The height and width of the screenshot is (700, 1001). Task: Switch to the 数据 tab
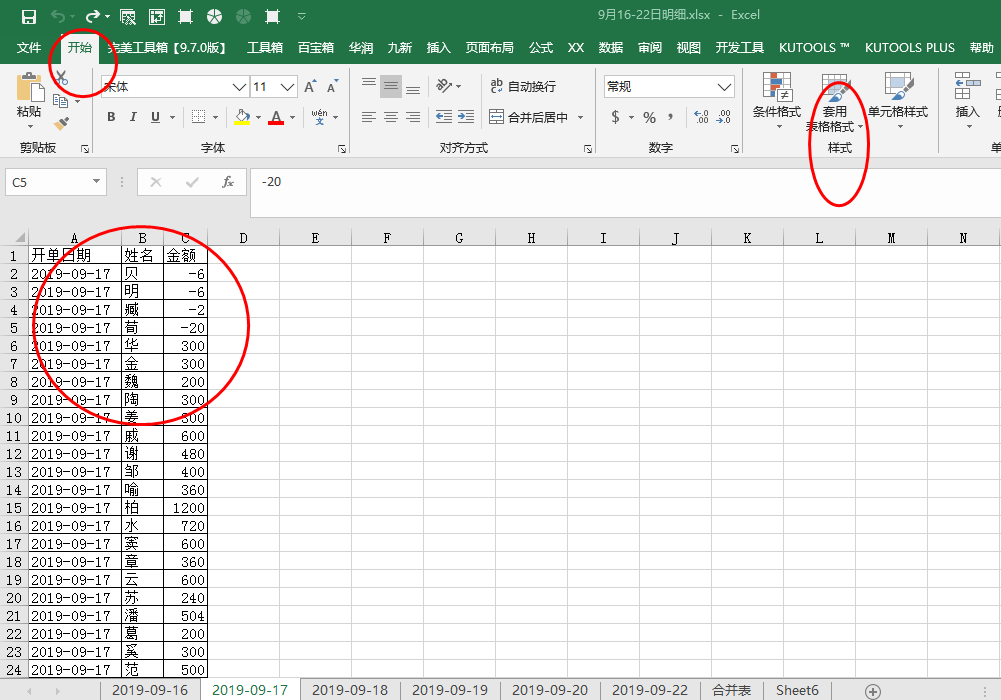tap(610, 48)
